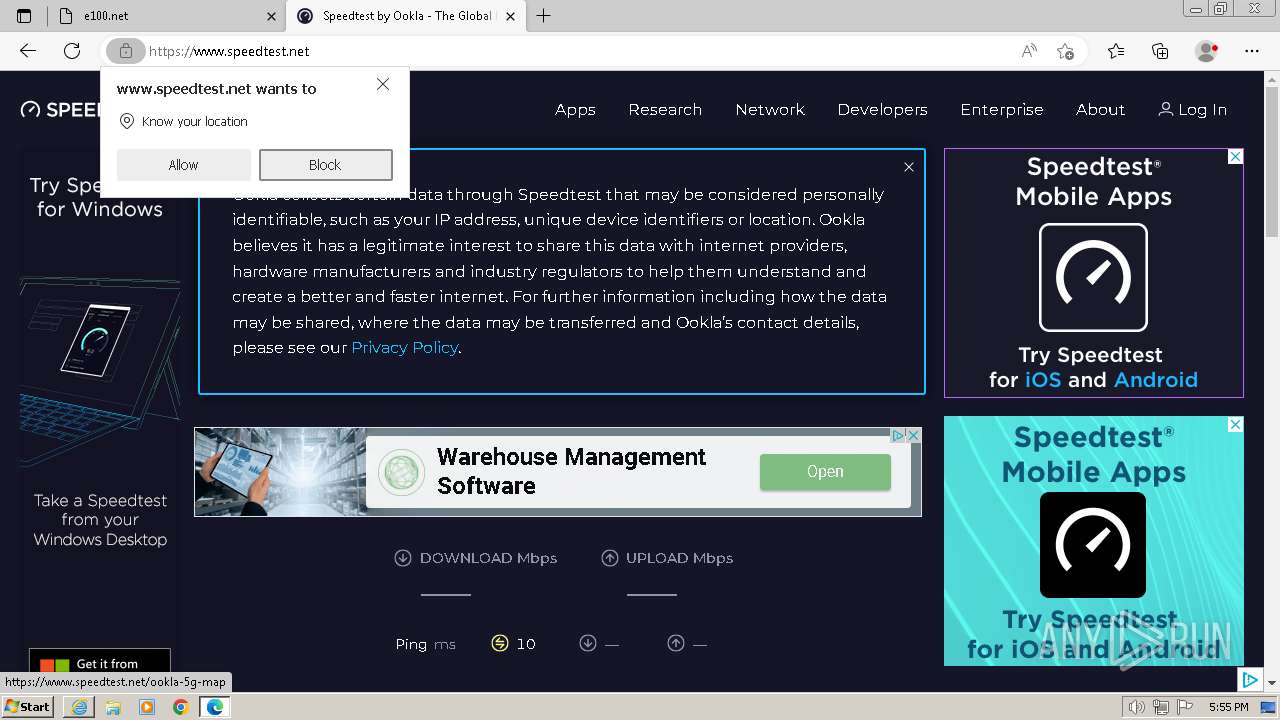The image size is (1280, 720).
Task: Click the download ping arrow icon
Action: 588,643
